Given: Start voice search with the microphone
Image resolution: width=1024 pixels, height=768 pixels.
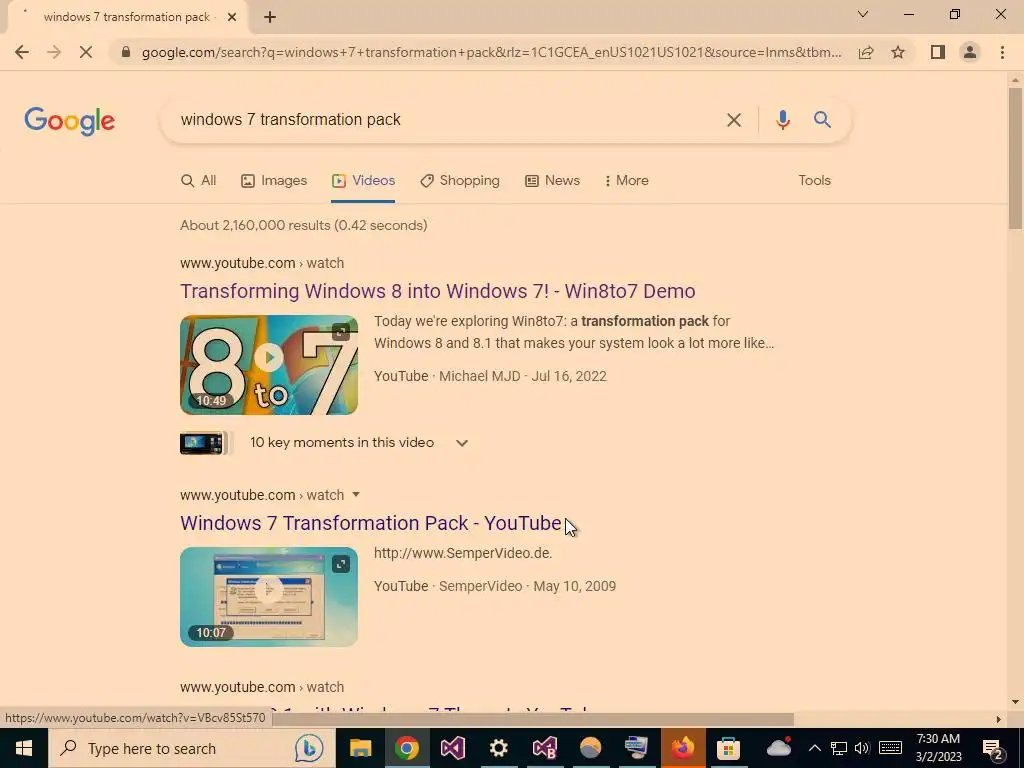Looking at the screenshot, I should 783,120.
